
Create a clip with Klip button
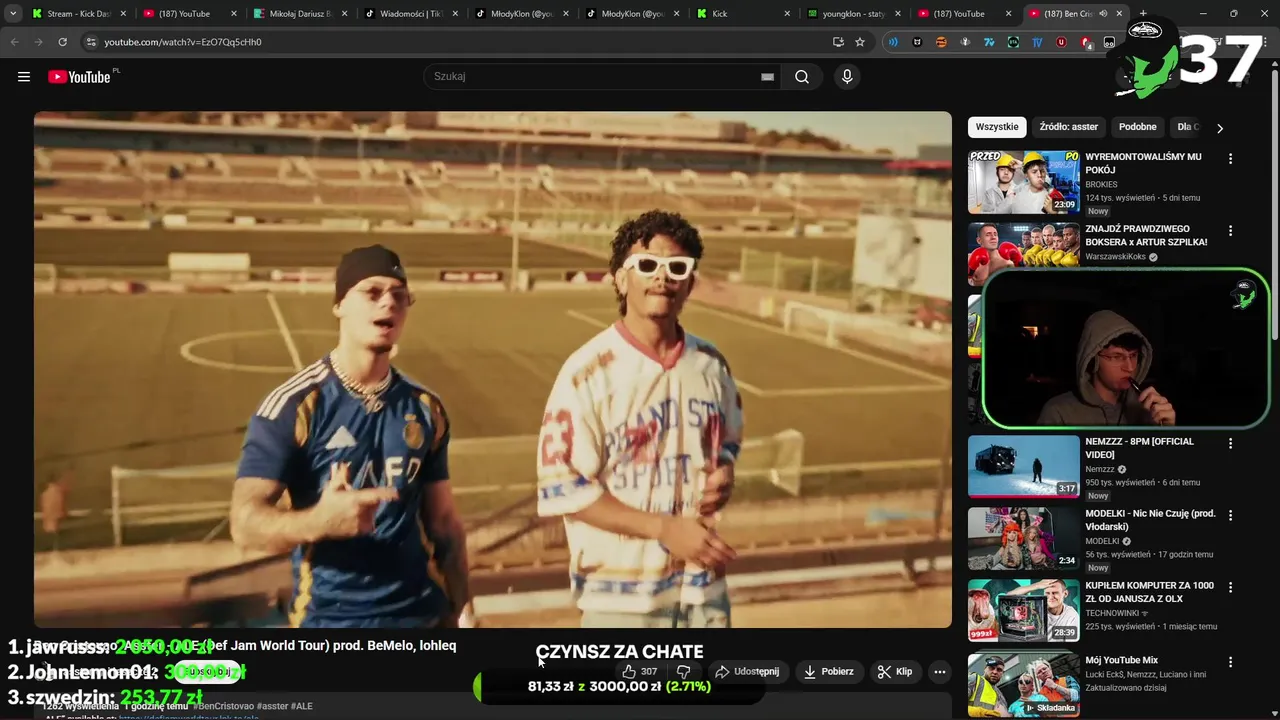pyautogui.click(x=894, y=672)
